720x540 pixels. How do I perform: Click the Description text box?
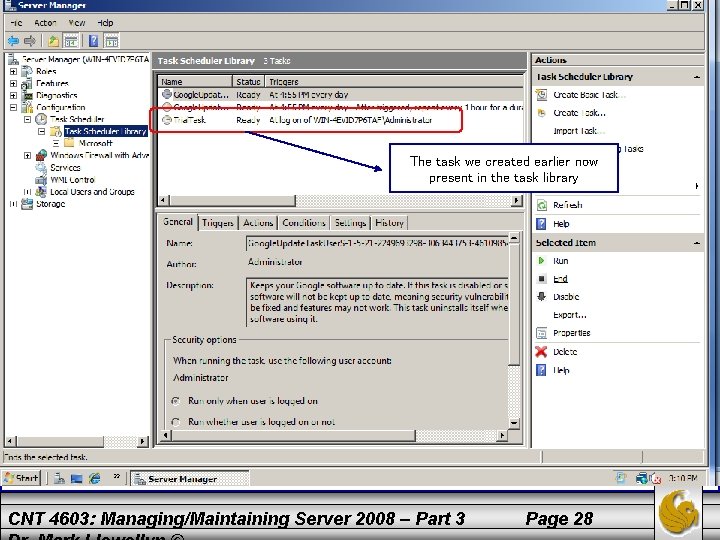point(377,302)
